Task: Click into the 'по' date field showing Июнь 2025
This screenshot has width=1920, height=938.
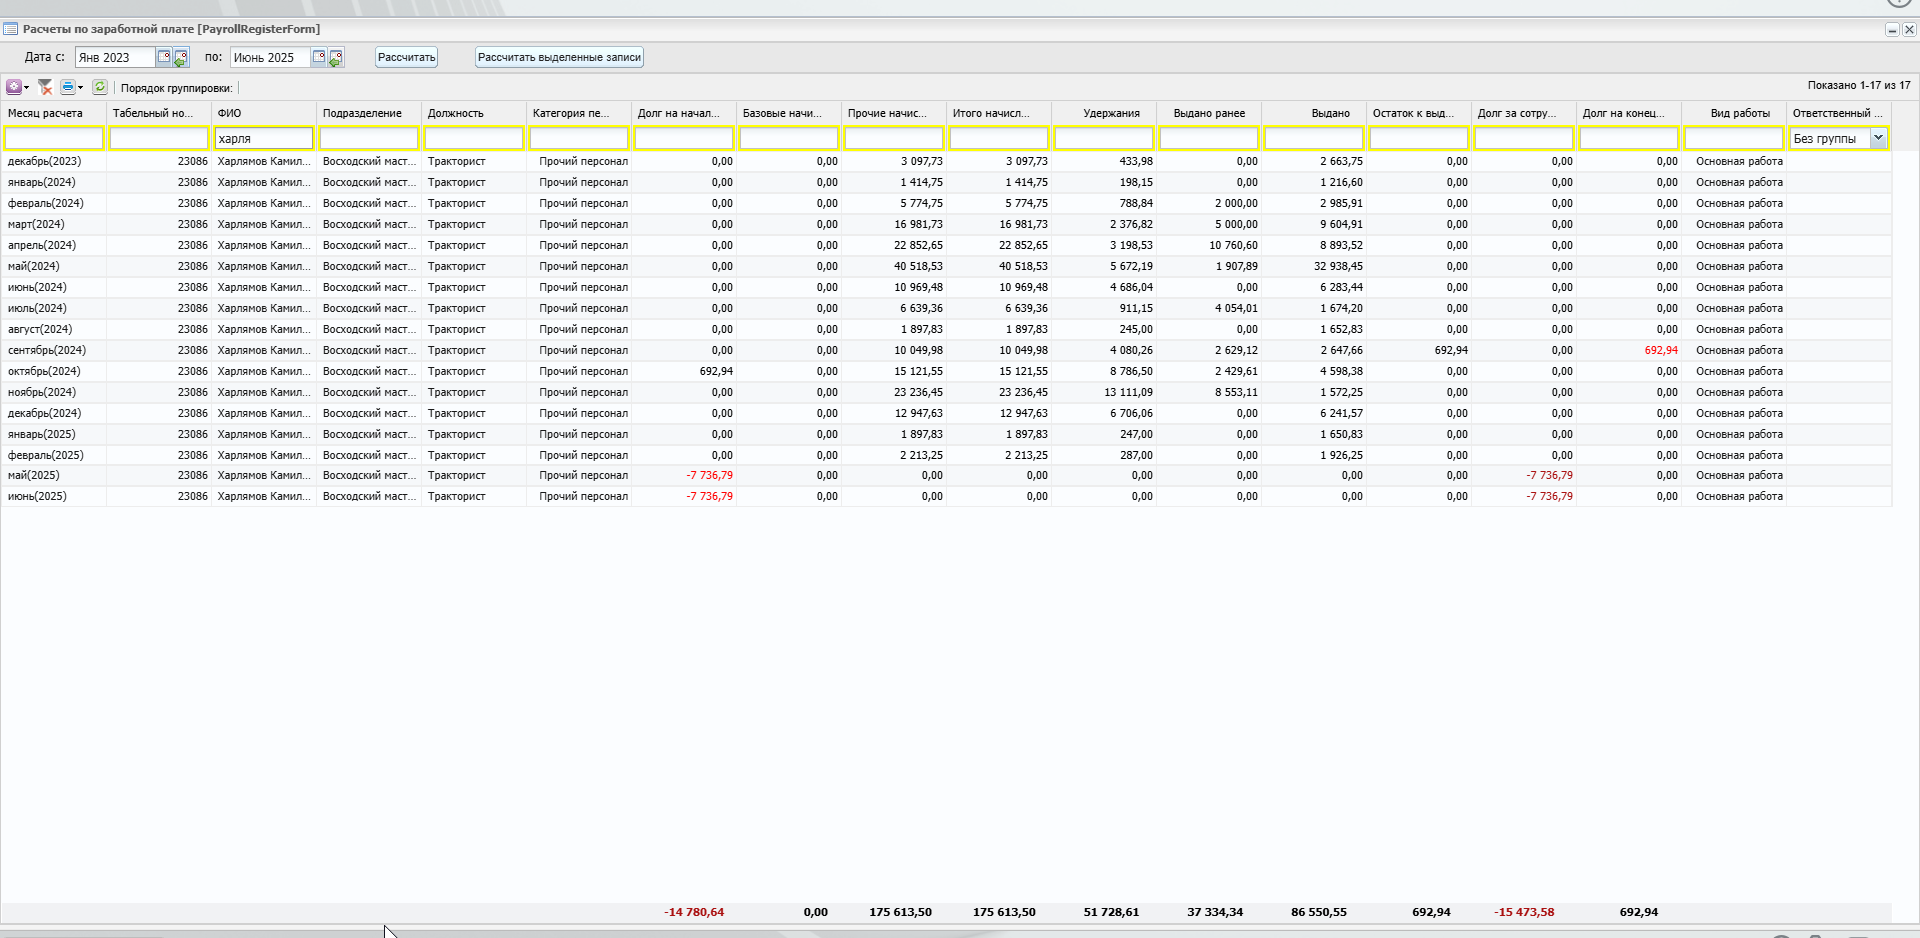Action: pos(270,57)
